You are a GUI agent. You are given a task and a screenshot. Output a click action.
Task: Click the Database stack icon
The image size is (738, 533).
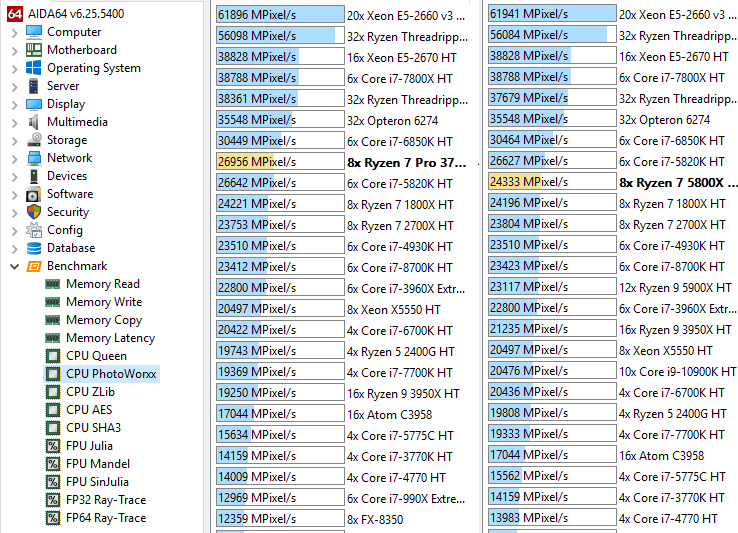coord(34,248)
